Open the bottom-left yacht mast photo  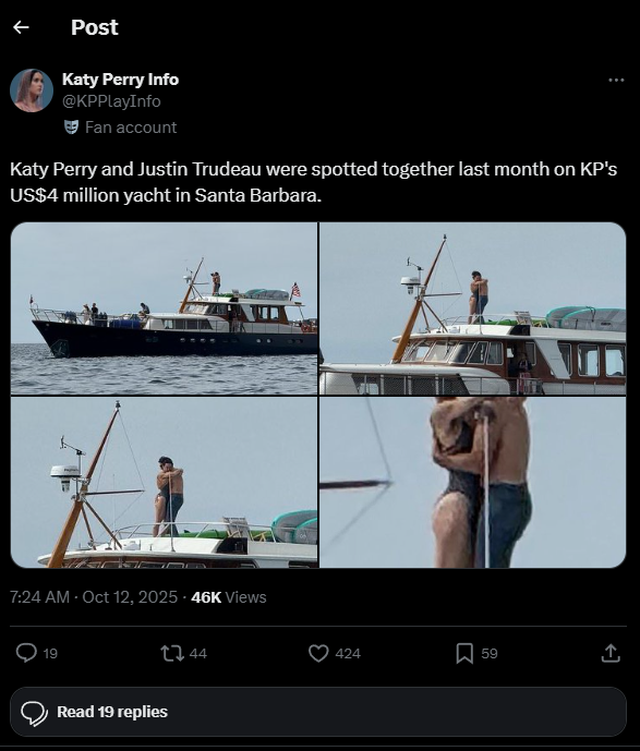coord(164,483)
